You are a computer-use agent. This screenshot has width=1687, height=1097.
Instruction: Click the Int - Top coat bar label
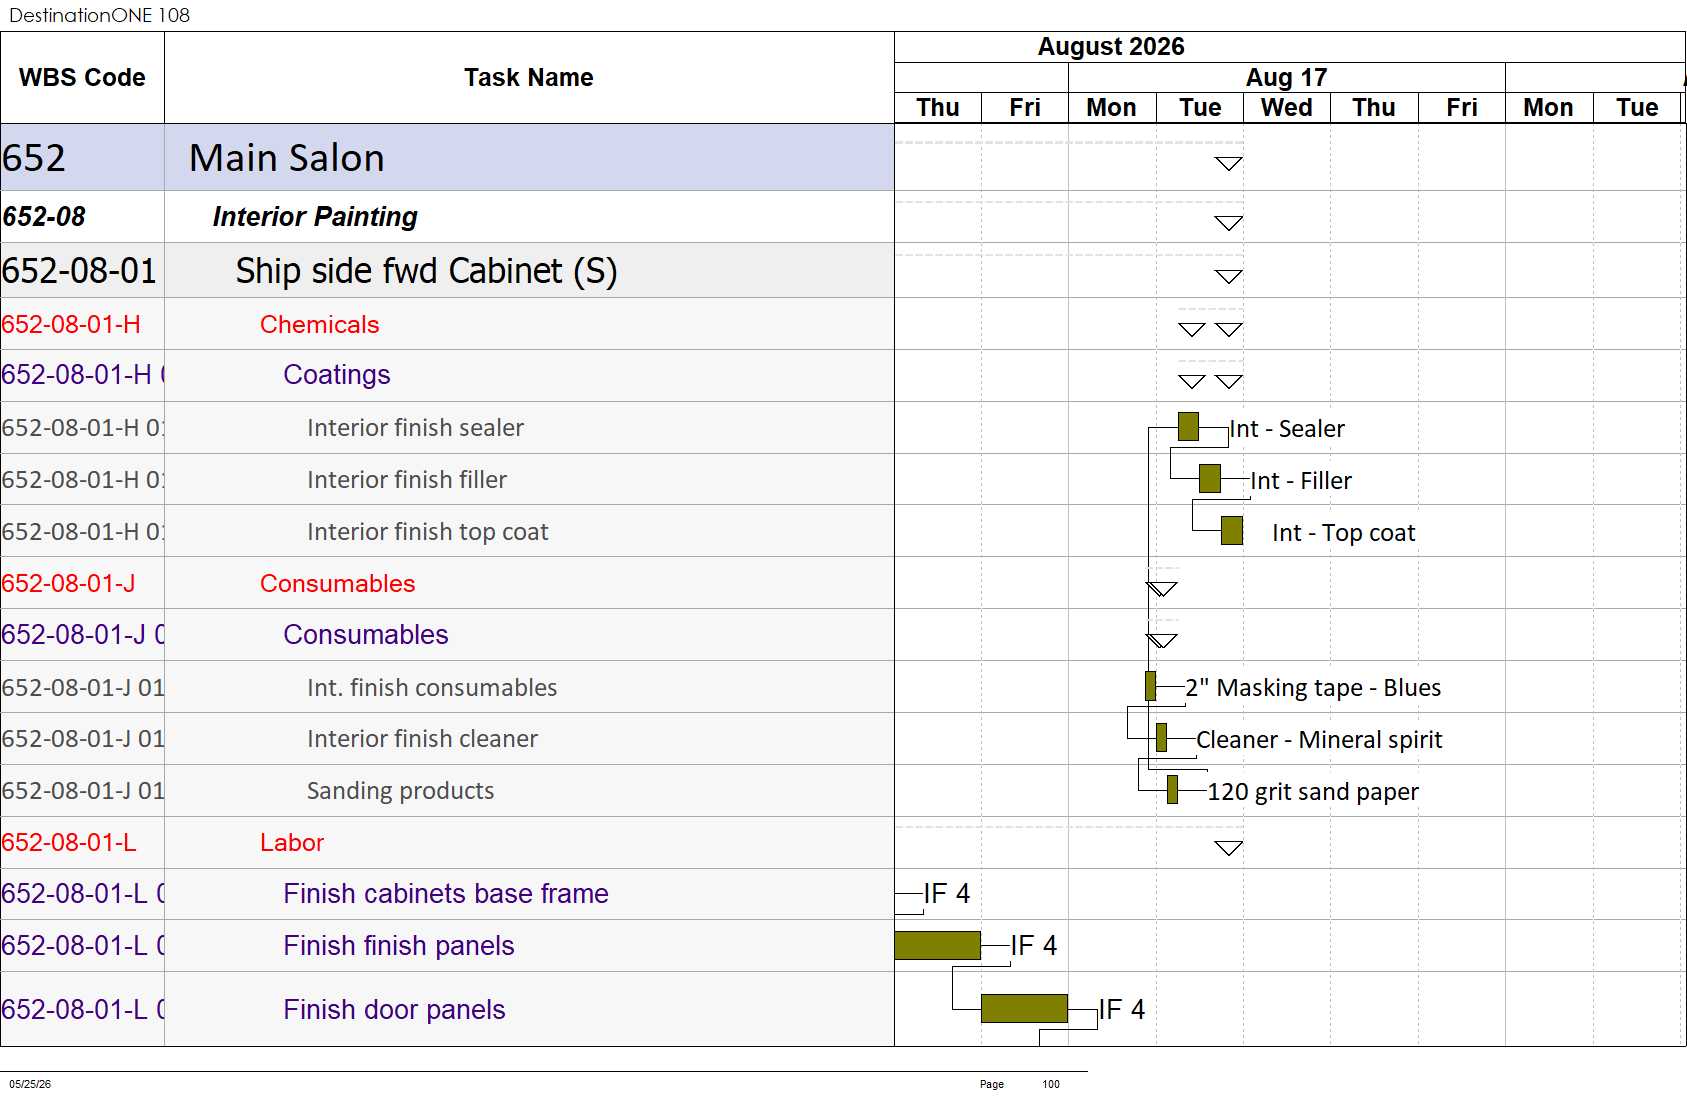click(1343, 533)
